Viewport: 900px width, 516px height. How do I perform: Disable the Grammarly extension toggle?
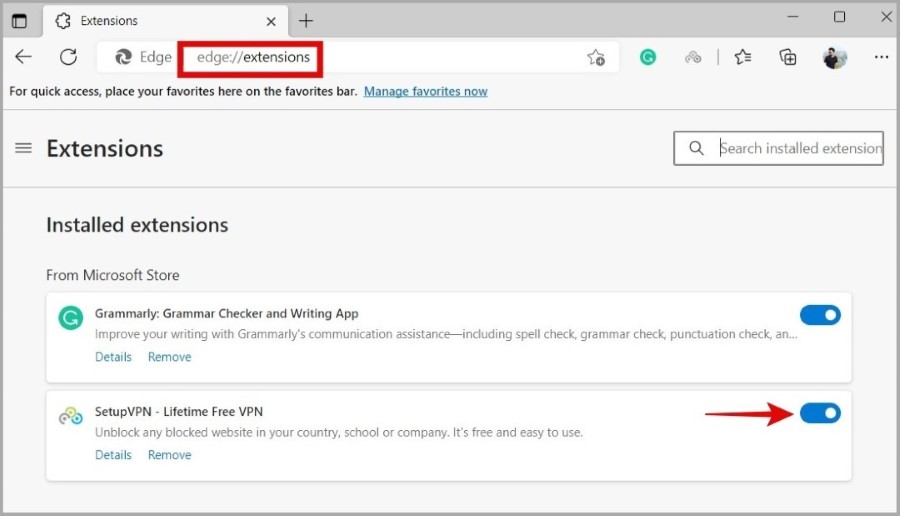820,315
